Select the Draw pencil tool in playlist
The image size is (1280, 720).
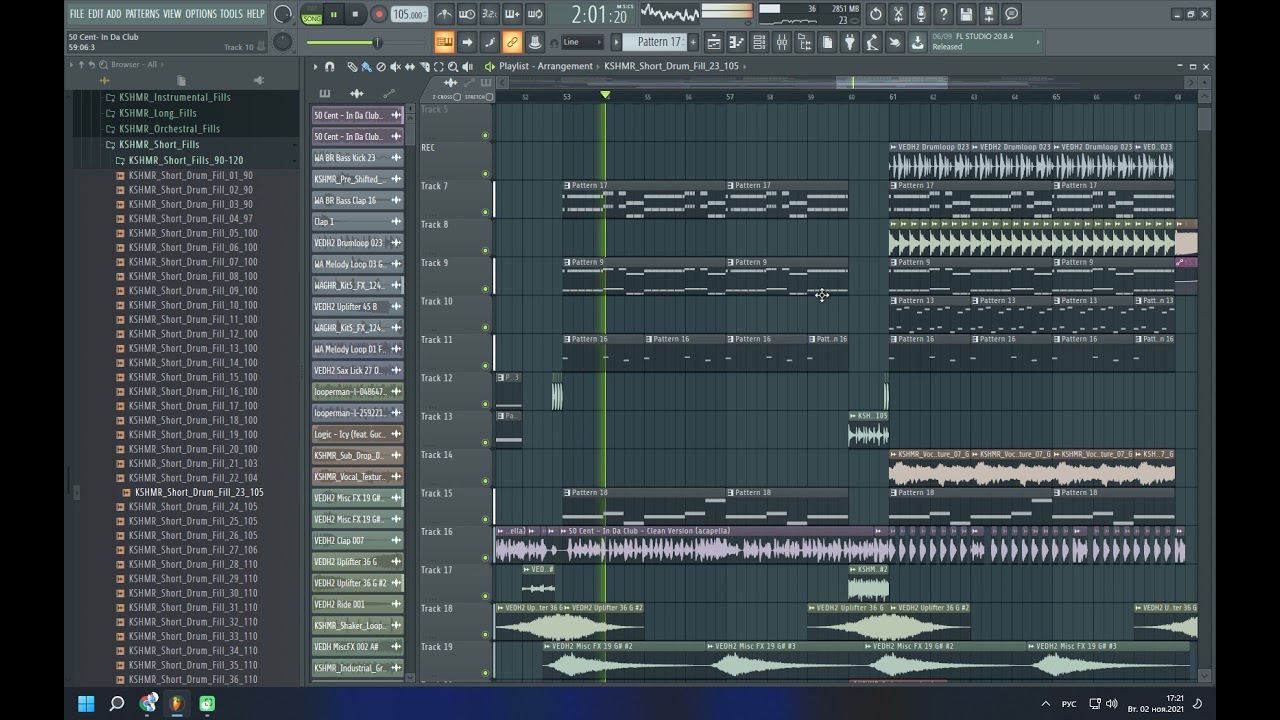[x=352, y=67]
